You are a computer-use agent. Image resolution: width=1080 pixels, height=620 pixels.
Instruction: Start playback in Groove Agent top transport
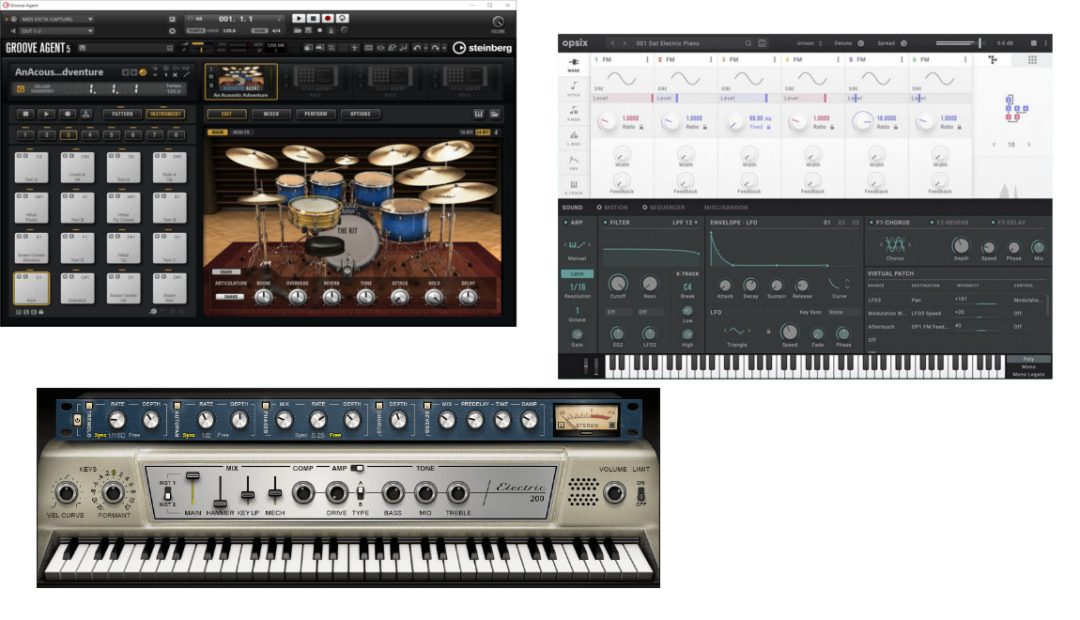click(298, 19)
